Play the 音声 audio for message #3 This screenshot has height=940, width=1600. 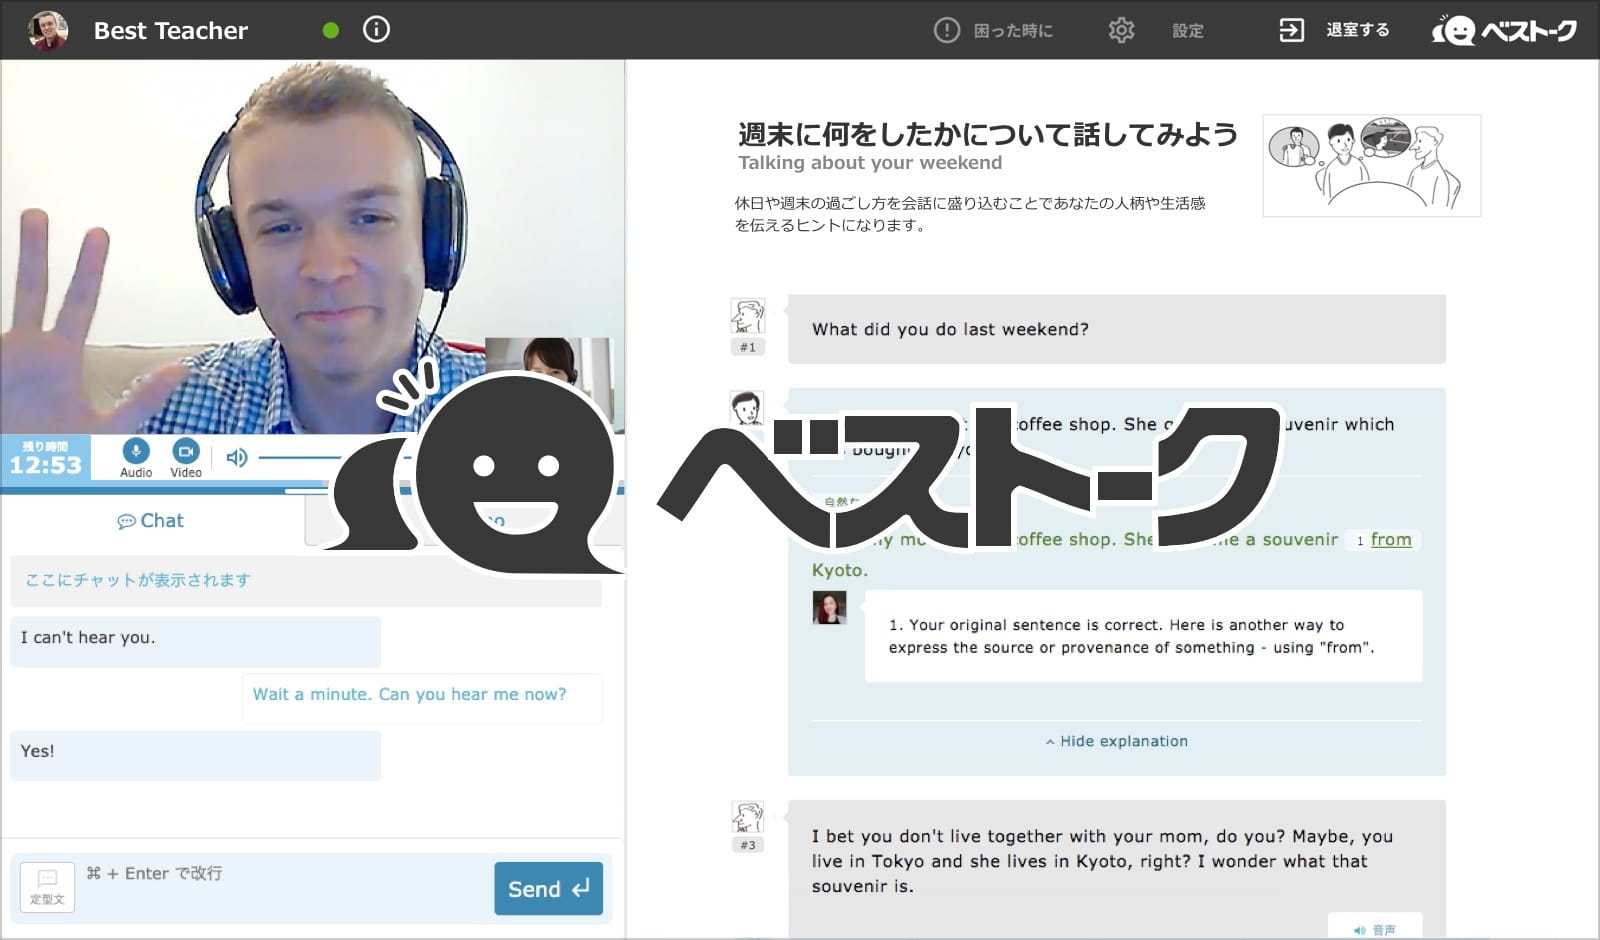1375,928
